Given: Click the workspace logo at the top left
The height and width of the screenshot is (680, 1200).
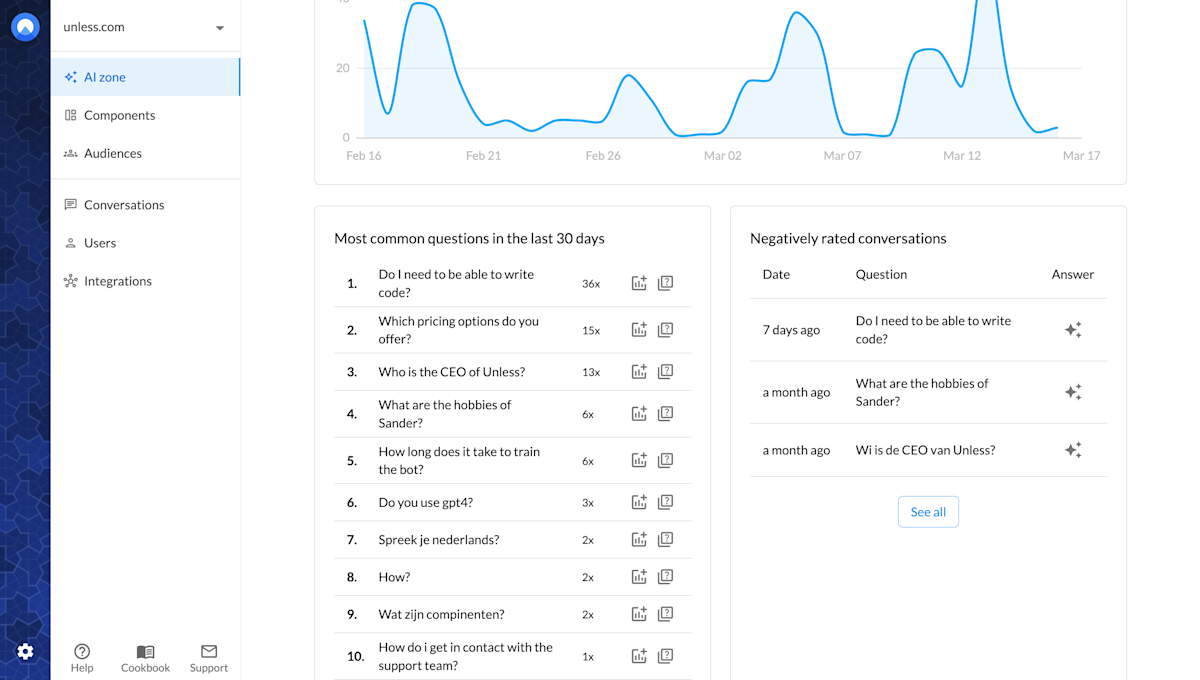Looking at the screenshot, I should tap(25, 26).
